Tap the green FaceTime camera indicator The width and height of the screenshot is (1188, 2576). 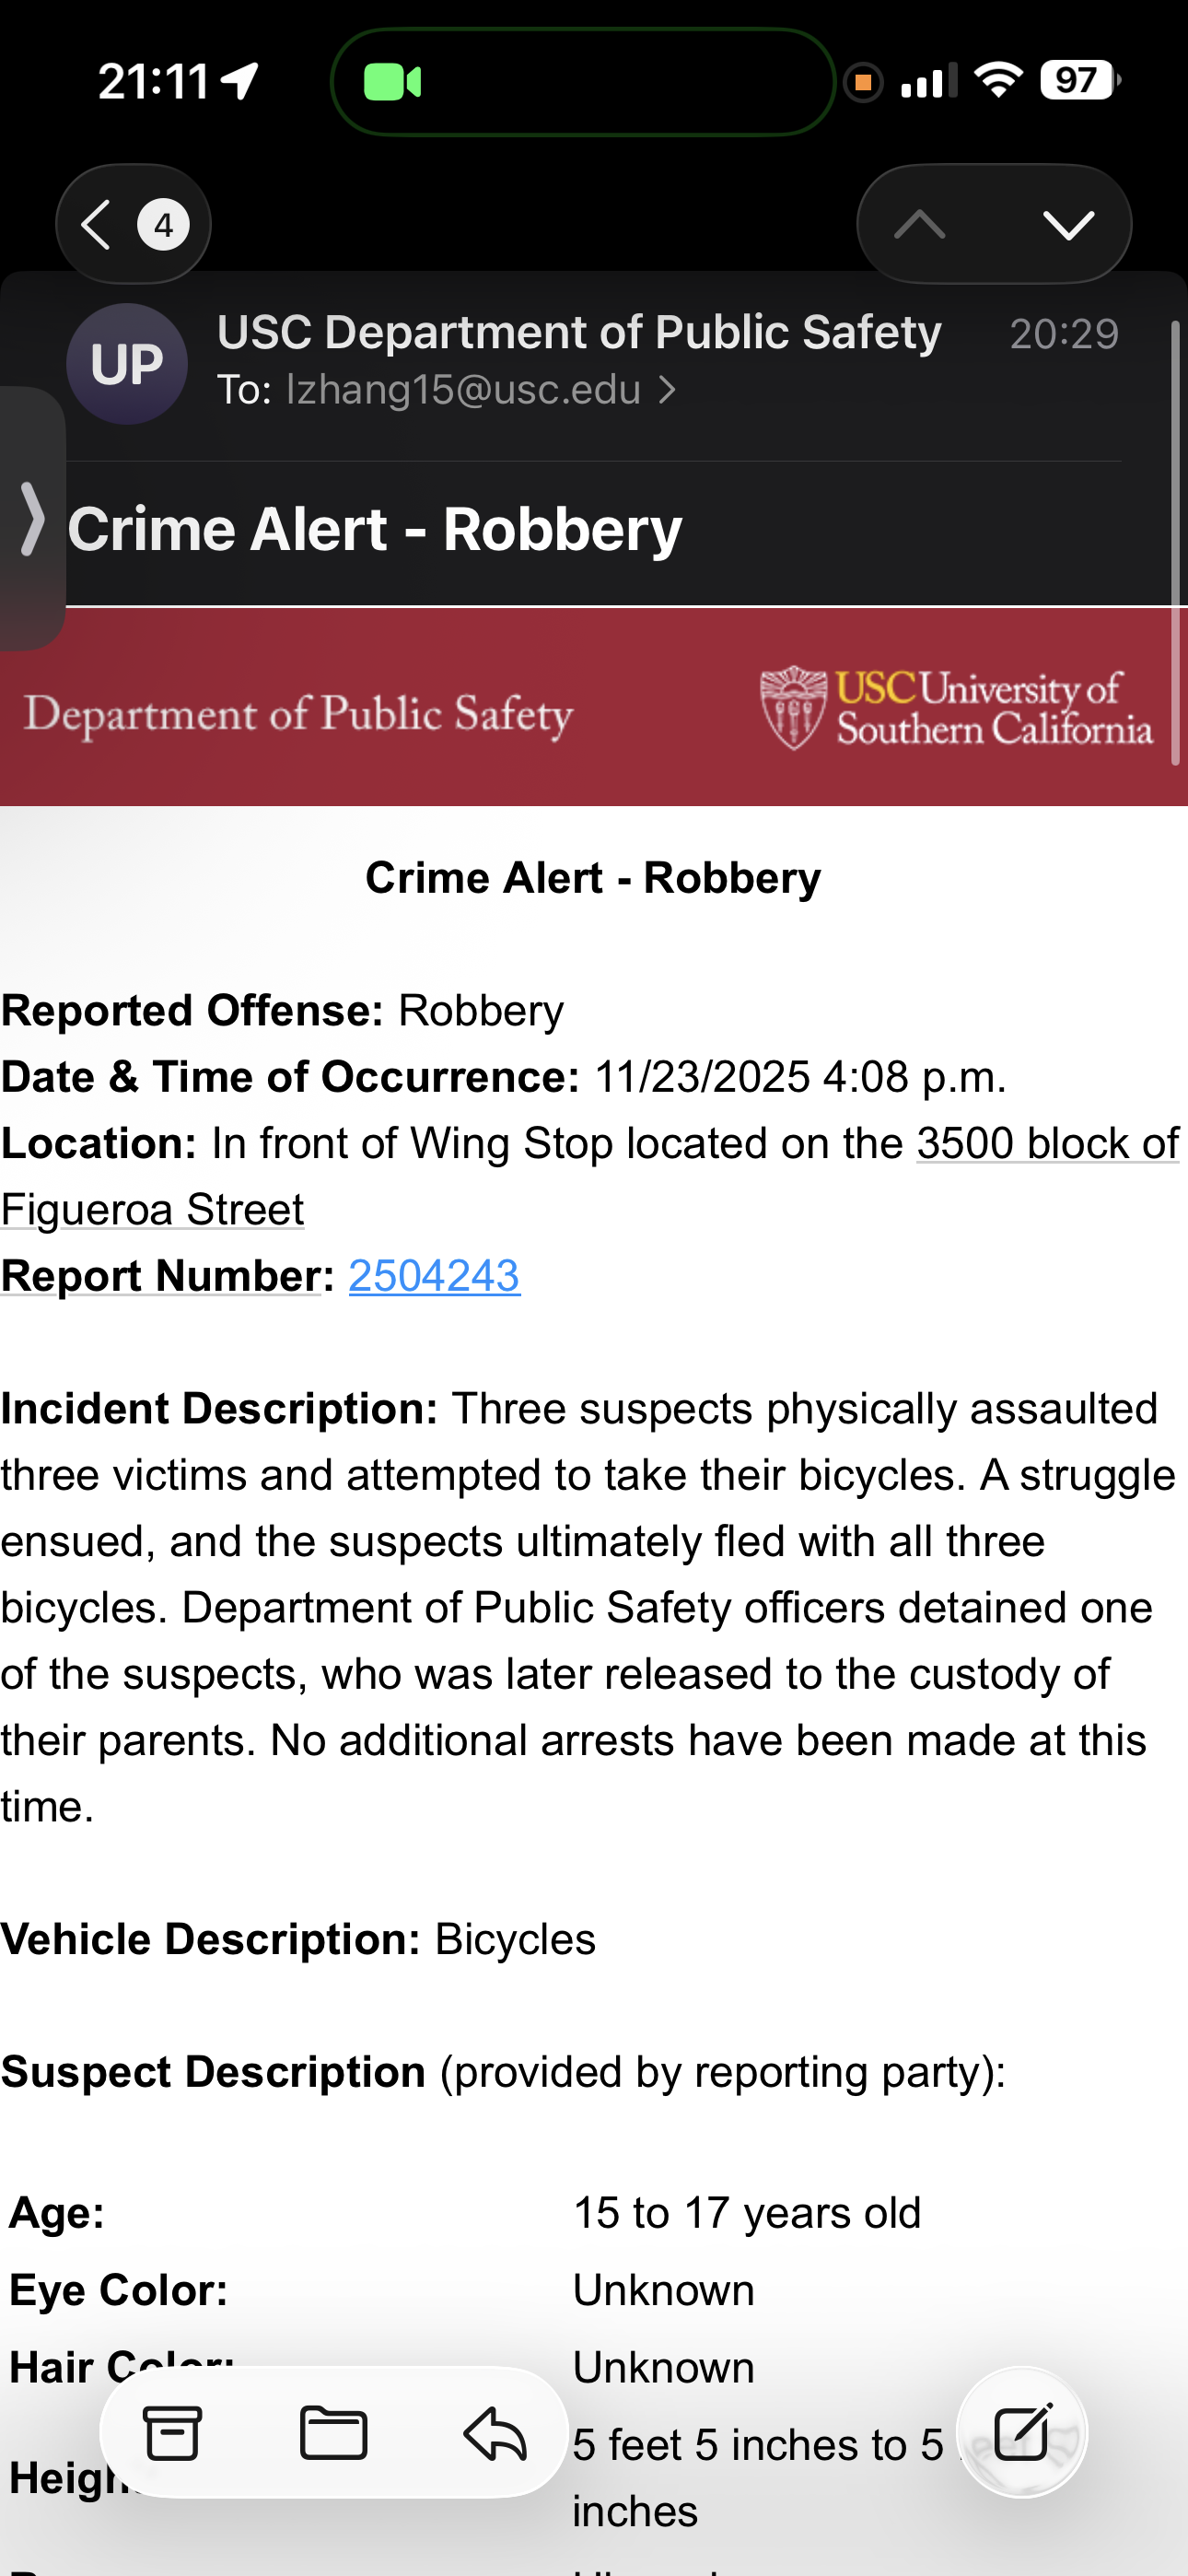(392, 82)
